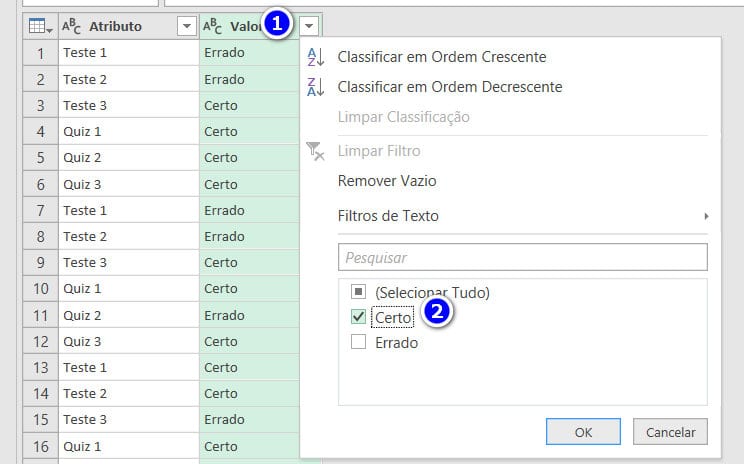Click the Teste 3 cell in row 15
Screen dimensions: 744x464
(129, 419)
